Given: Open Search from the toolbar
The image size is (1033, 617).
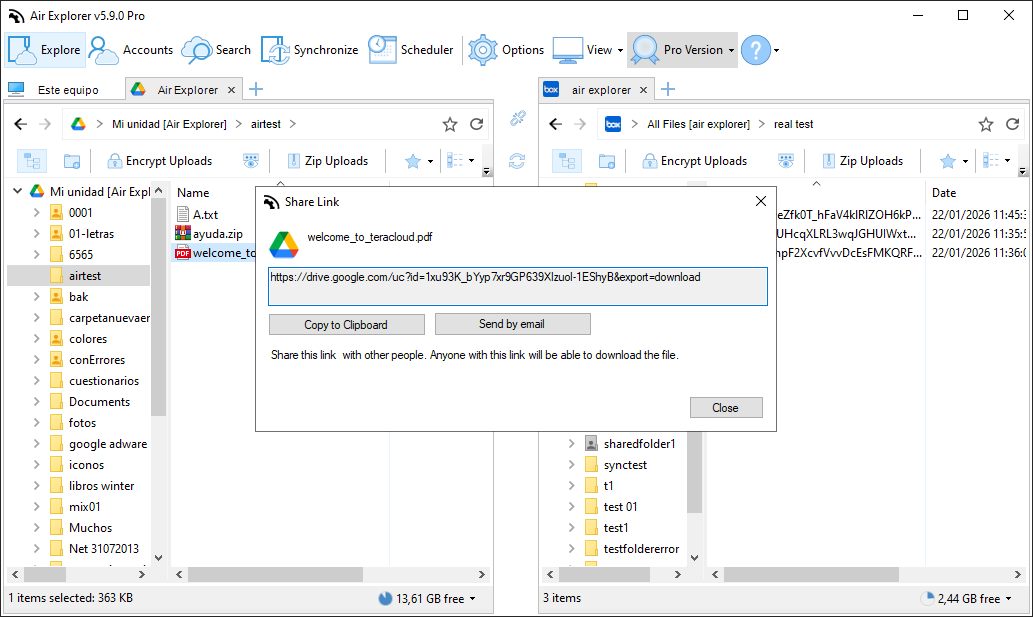Looking at the screenshot, I should tap(216, 50).
